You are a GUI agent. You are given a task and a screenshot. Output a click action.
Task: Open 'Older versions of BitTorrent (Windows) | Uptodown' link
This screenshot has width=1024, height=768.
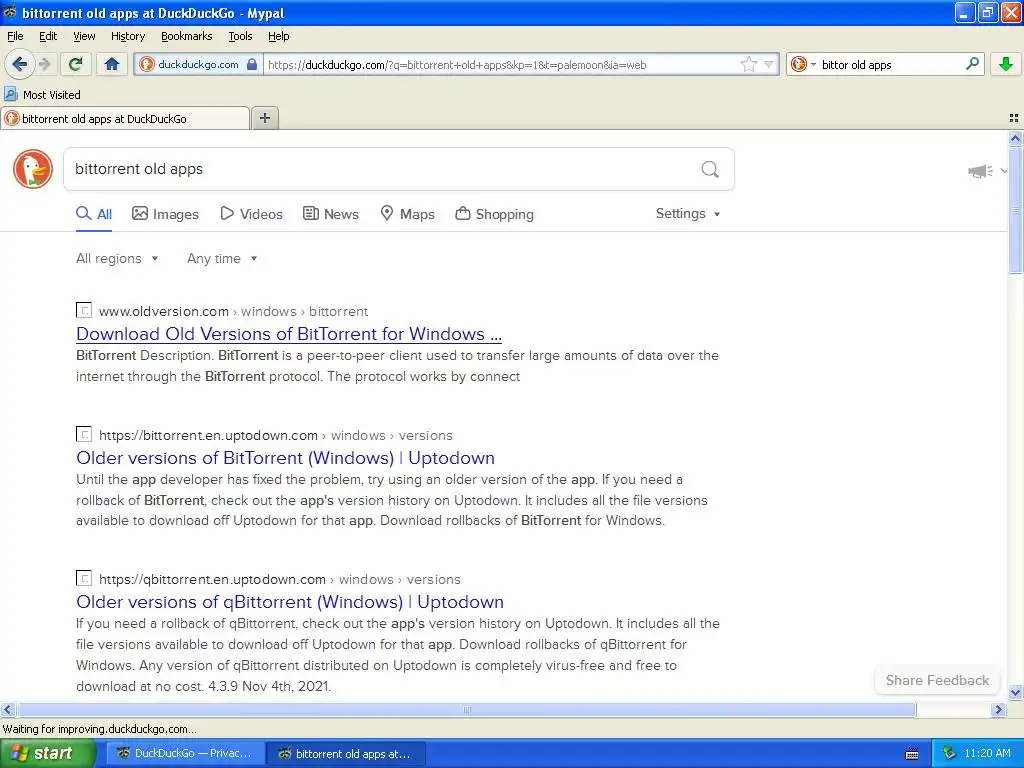(x=285, y=458)
